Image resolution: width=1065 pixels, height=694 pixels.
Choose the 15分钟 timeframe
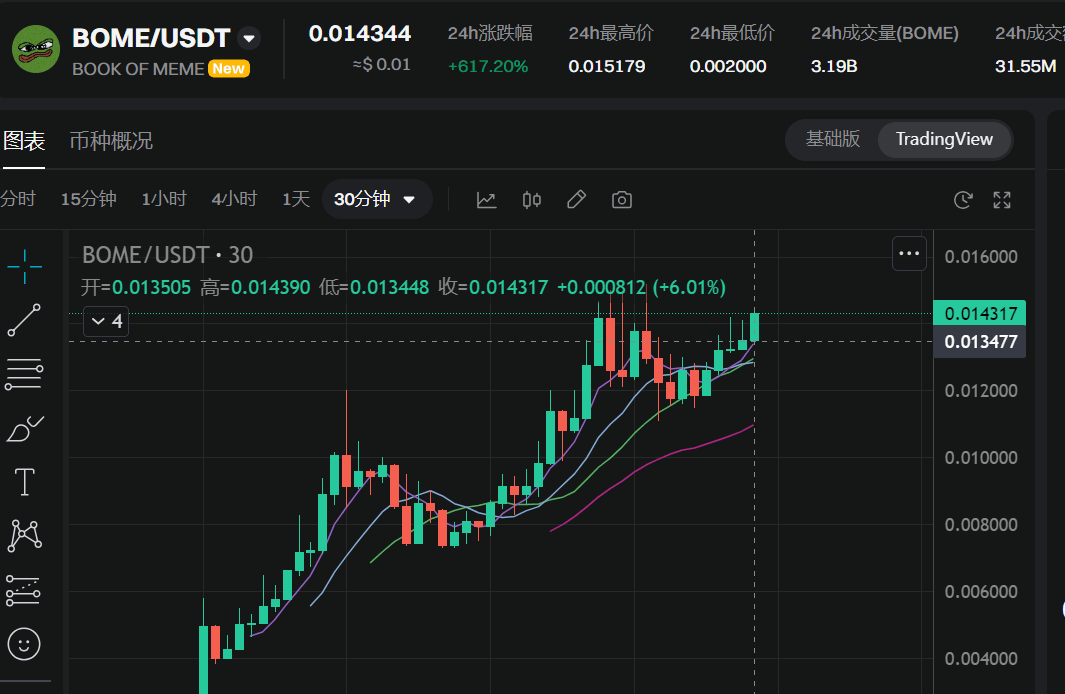(89, 199)
